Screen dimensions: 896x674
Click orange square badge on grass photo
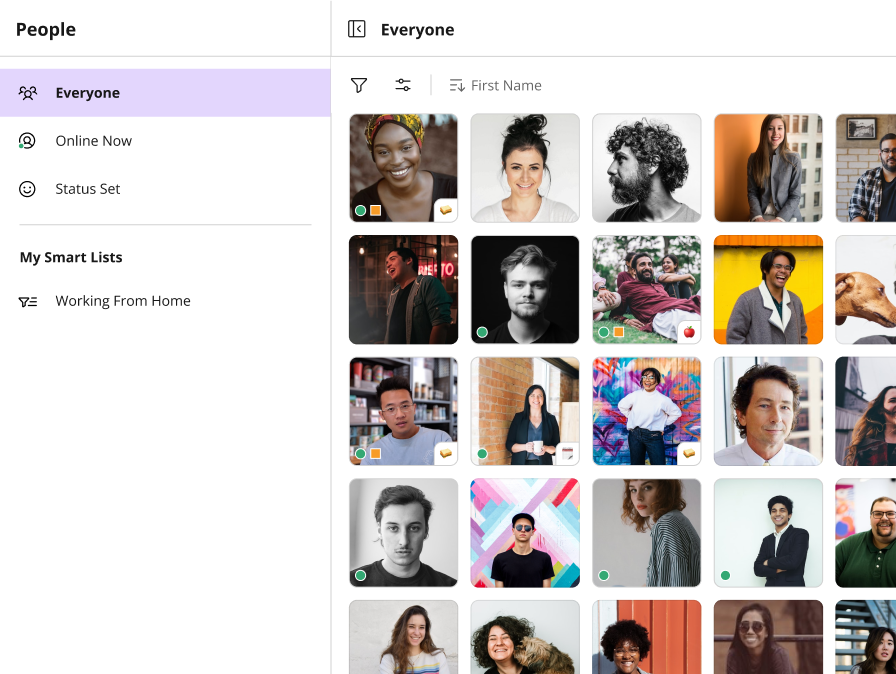pyautogui.click(x=619, y=332)
